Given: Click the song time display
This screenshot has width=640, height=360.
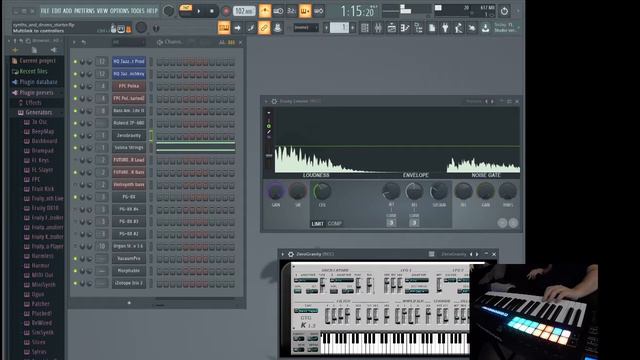Looking at the screenshot, I should pos(357,11).
